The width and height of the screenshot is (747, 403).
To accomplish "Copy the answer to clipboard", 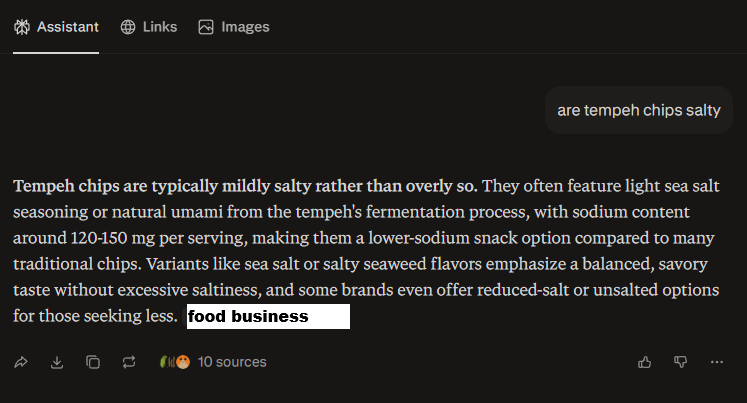I will pos(93,362).
